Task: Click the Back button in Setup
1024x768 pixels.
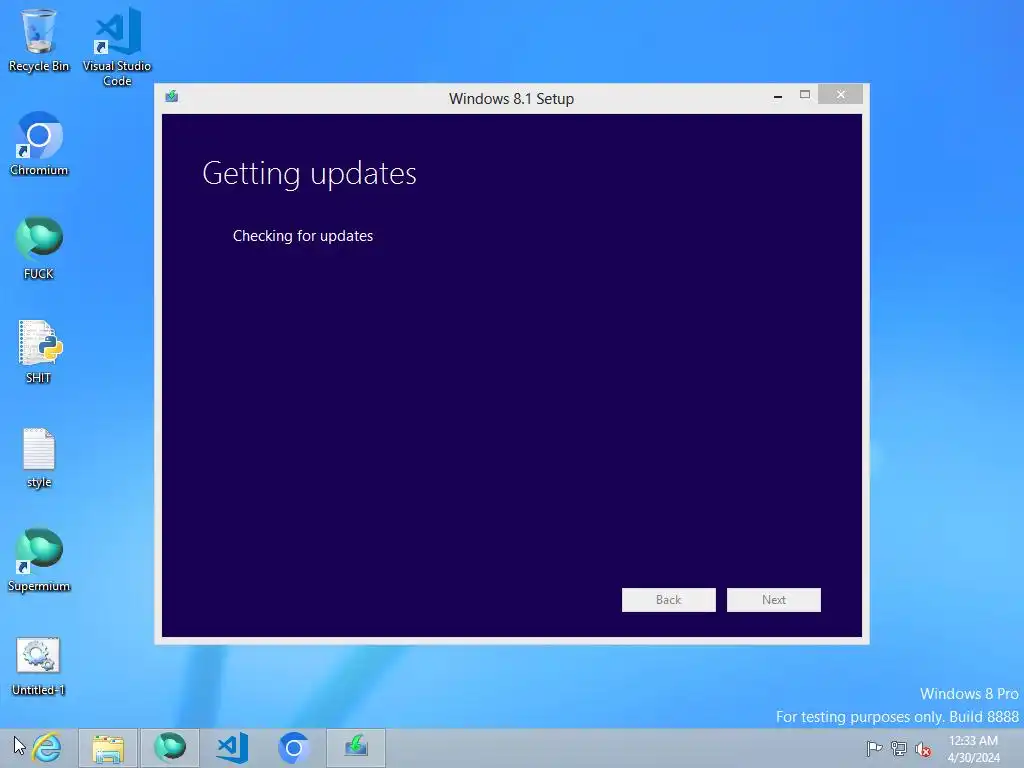Action: click(x=669, y=600)
